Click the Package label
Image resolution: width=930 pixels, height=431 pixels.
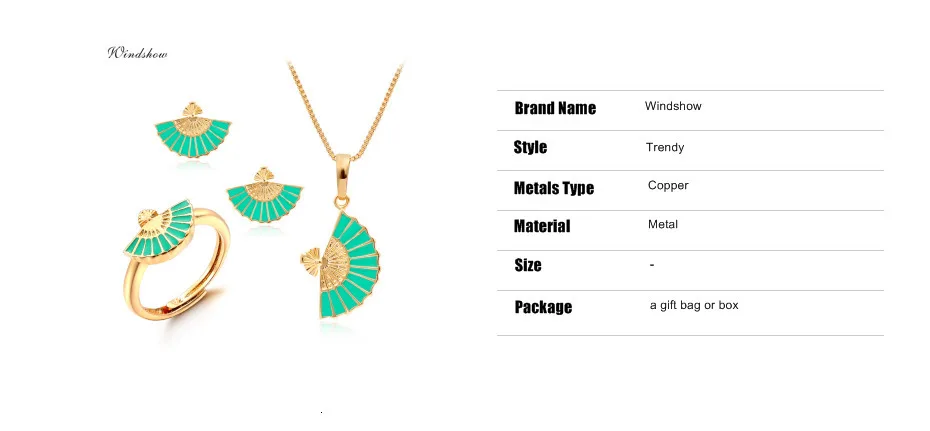pos(543,307)
